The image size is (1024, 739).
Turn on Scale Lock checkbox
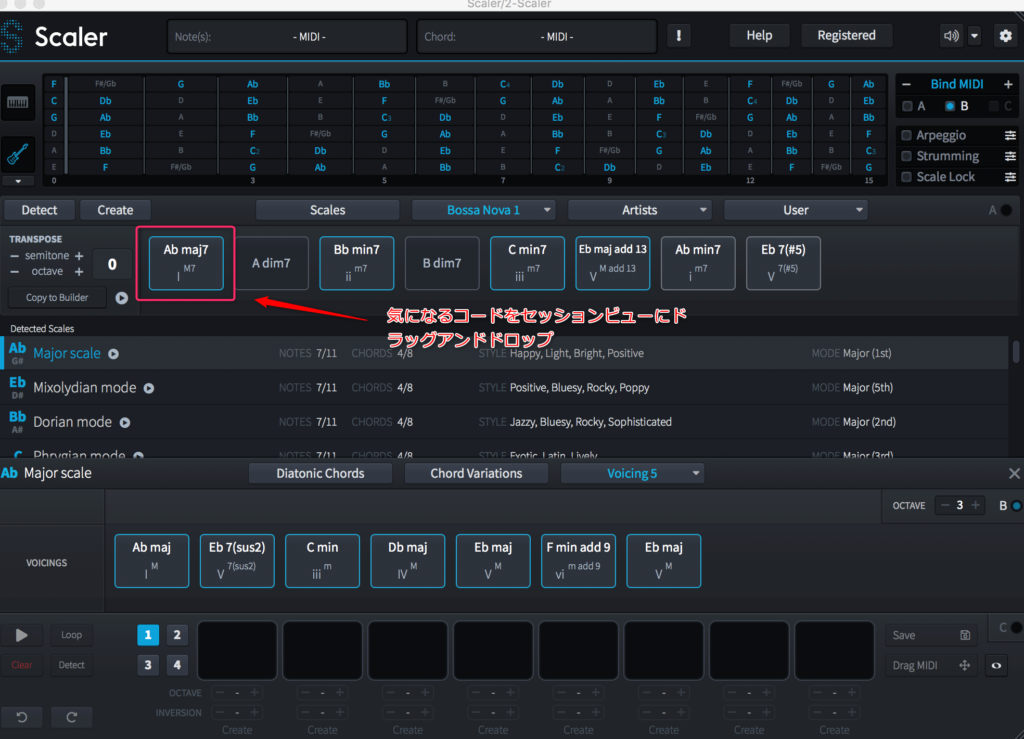click(906, 177)
